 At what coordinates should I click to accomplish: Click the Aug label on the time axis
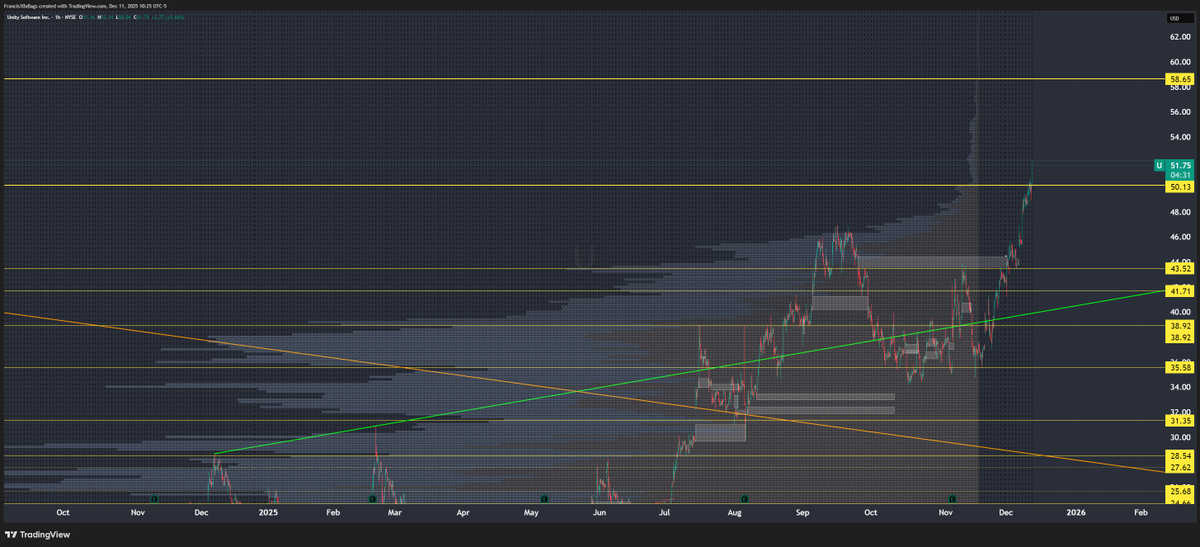coord(734,511)
